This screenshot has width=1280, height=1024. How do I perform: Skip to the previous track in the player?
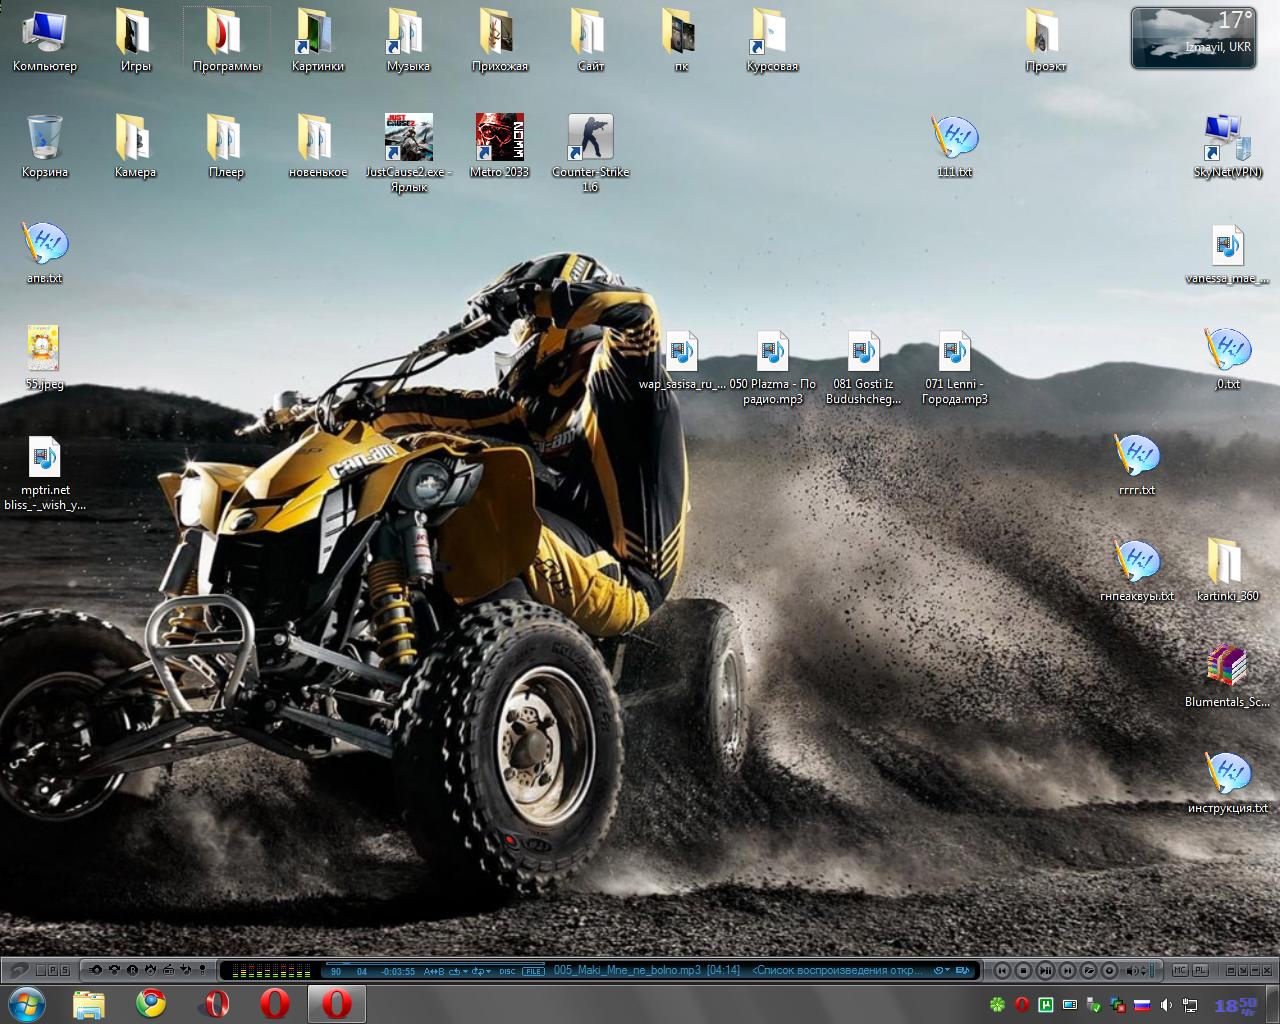1001,970
